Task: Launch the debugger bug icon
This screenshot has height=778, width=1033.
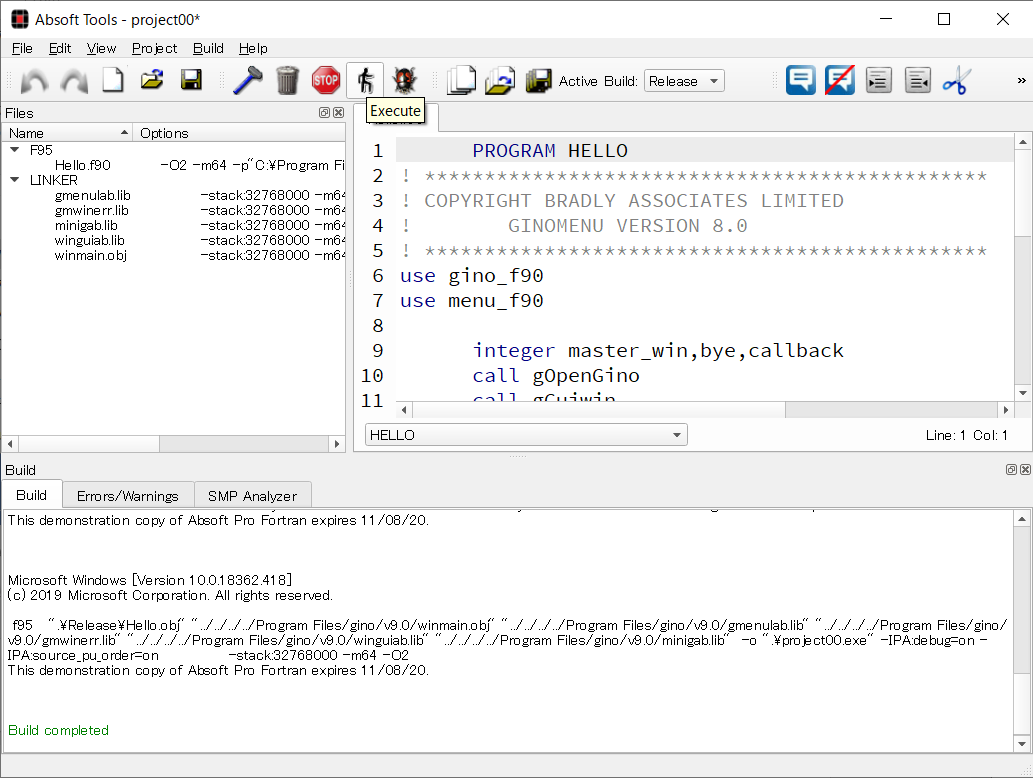Action: (405, 80)
